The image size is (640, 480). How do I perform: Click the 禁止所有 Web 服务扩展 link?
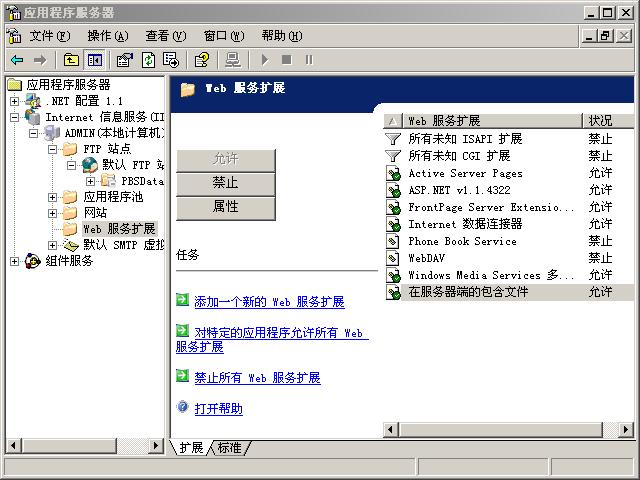click(x=257, y=378)
